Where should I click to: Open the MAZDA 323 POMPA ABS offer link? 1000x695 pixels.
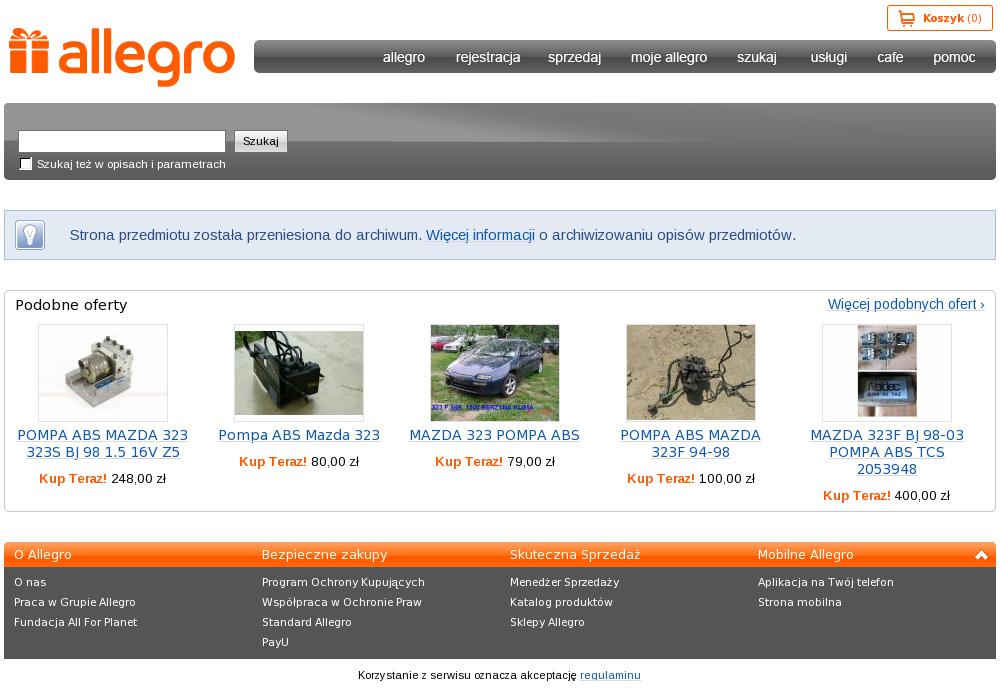click(x=495, y=435)
